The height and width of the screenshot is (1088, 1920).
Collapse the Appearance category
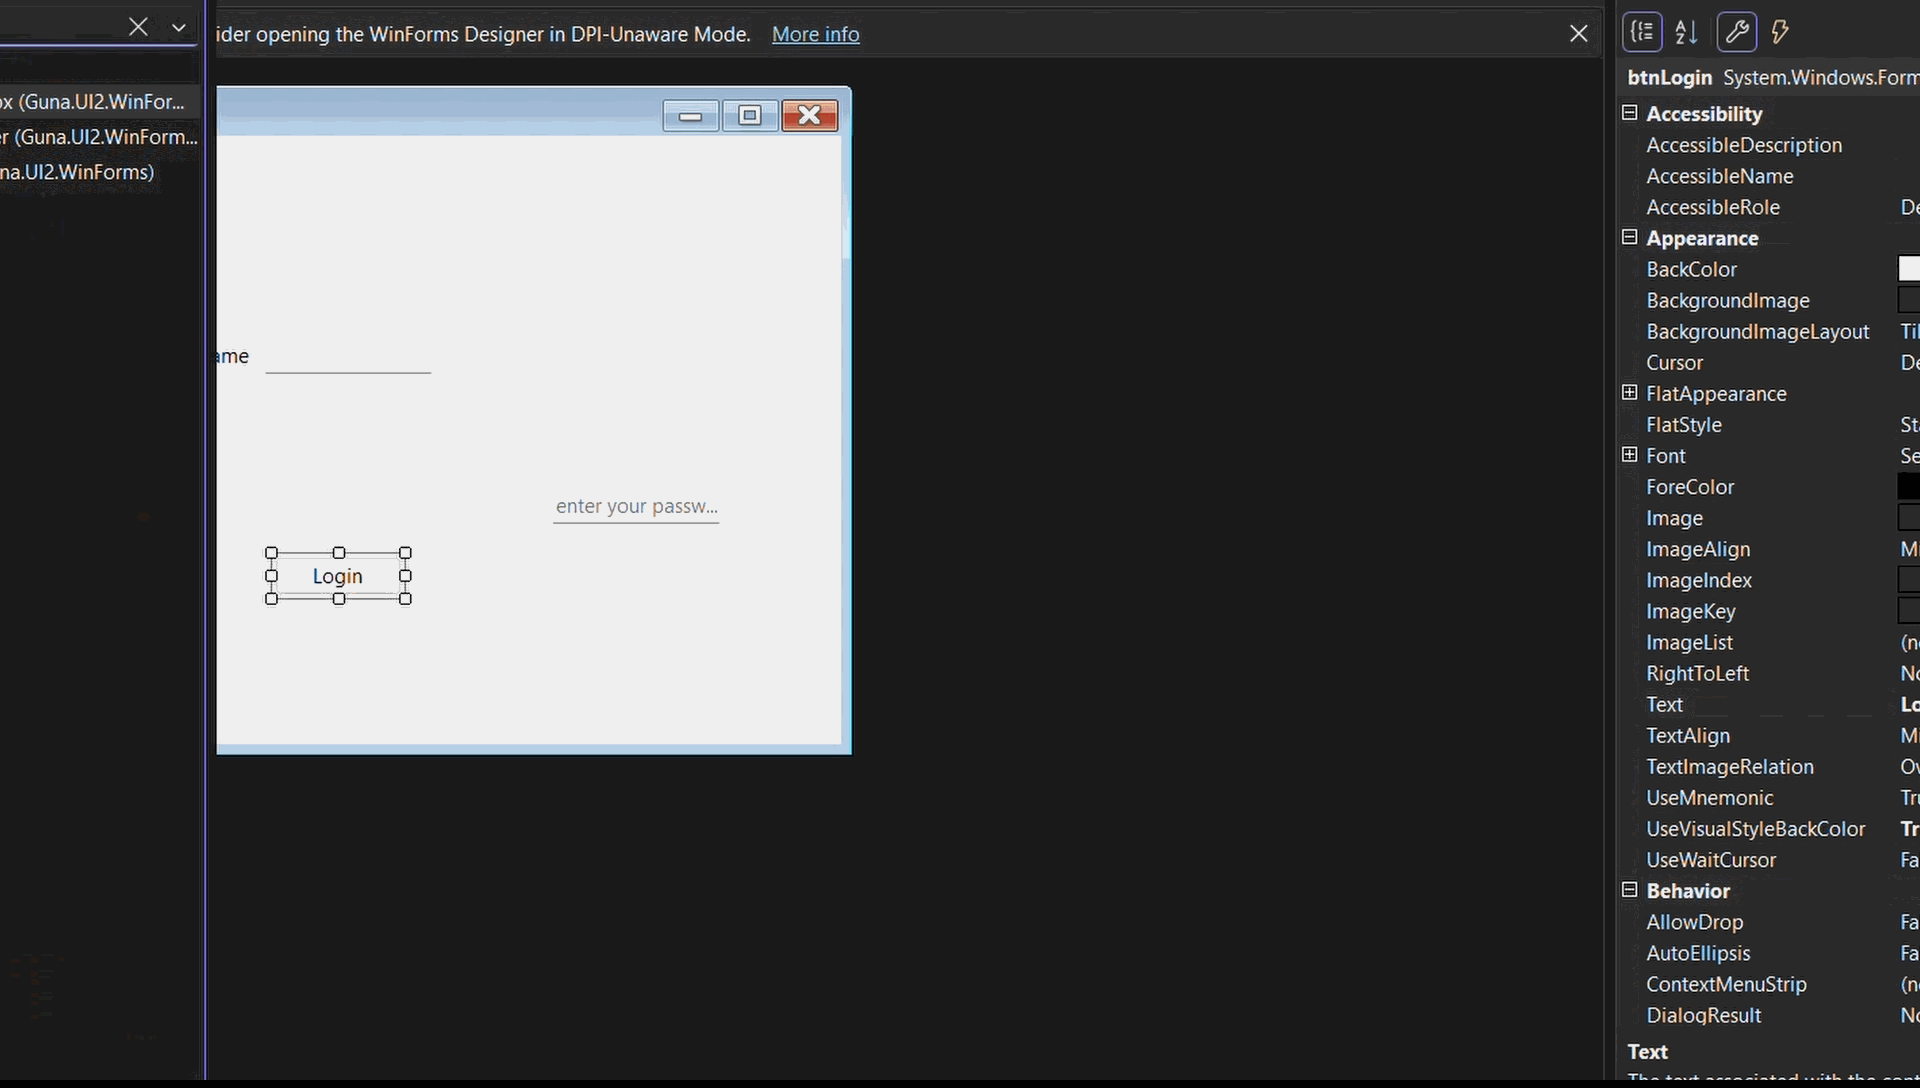pyautogui.click(x=1630, y=238)
